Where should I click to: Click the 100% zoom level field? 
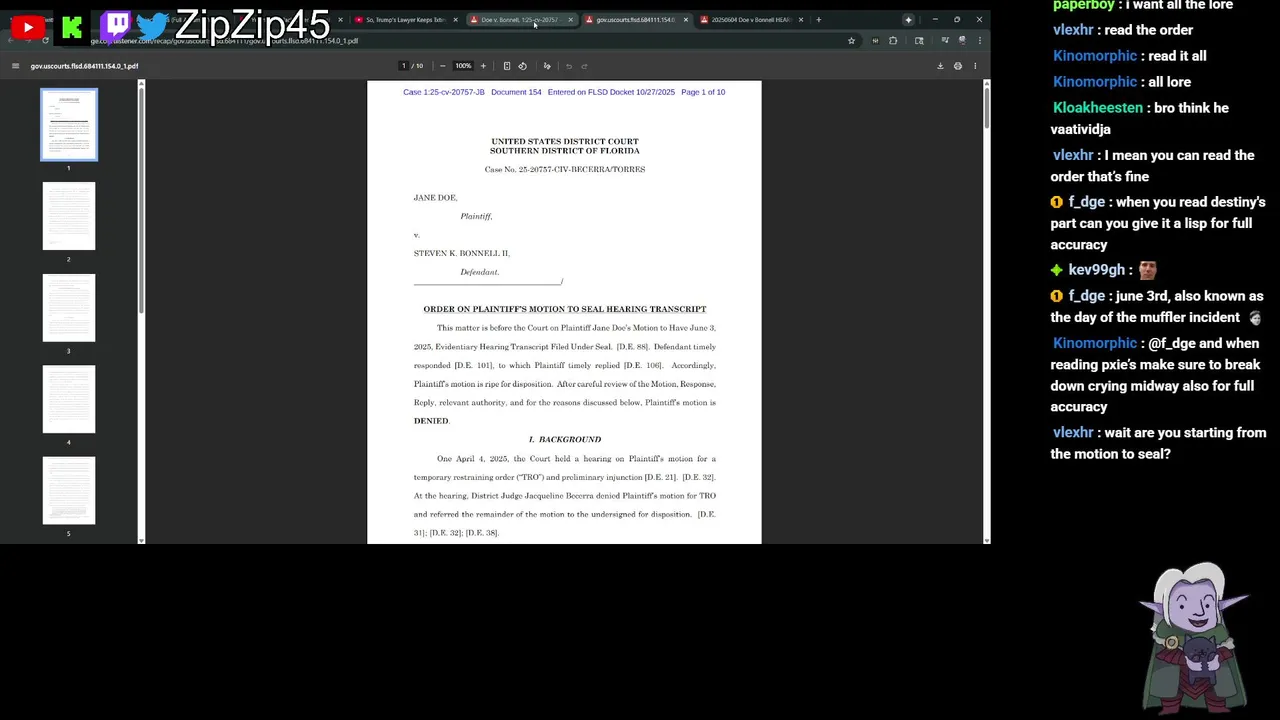pos(463,66)
